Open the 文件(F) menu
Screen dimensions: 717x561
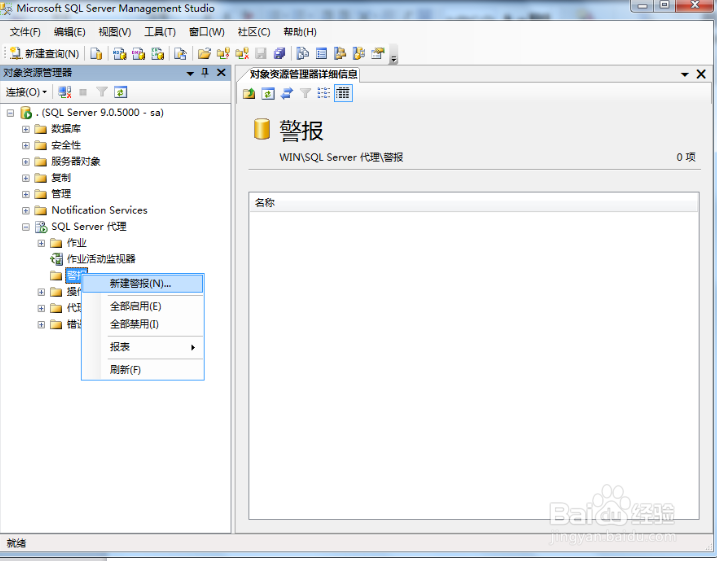pyautogui.click(x=25, y=32)
